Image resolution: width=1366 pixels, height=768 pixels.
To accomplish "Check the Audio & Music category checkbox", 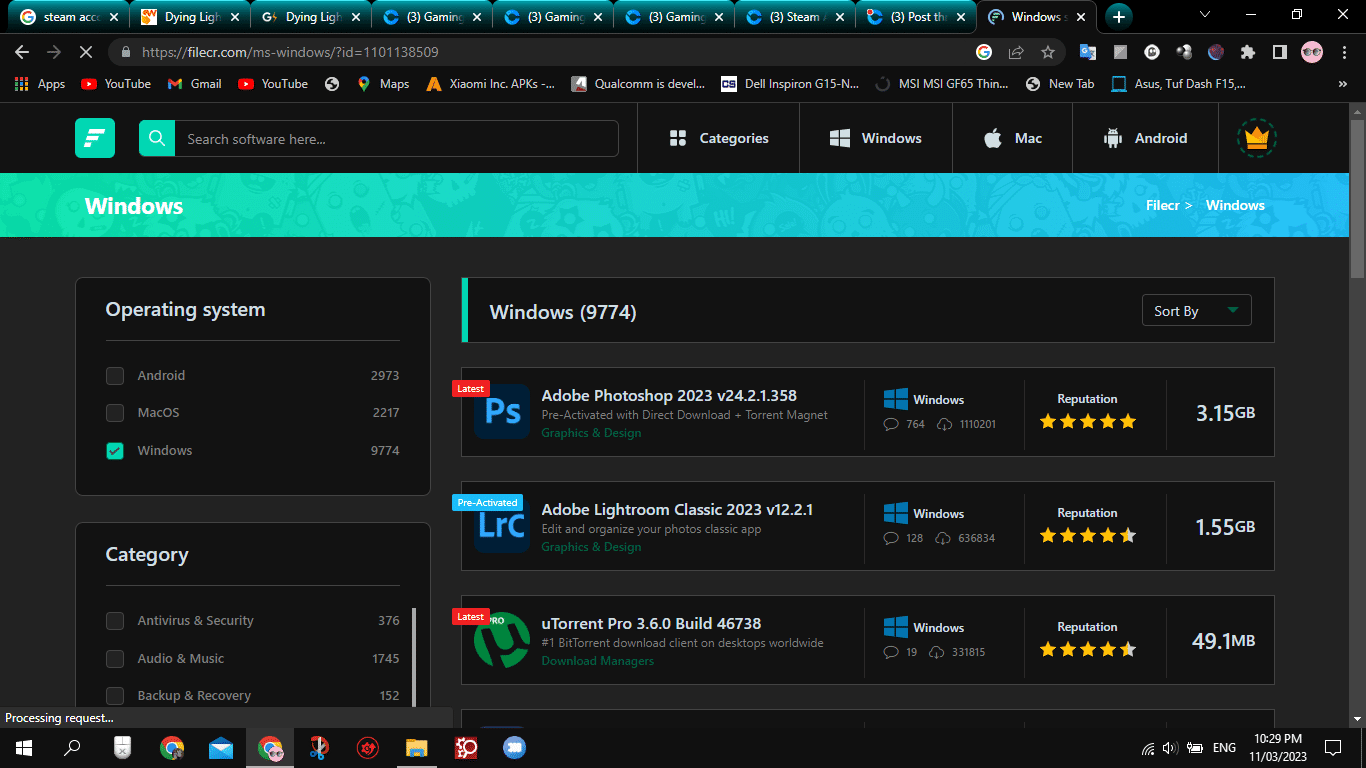I will pos(115,659).
